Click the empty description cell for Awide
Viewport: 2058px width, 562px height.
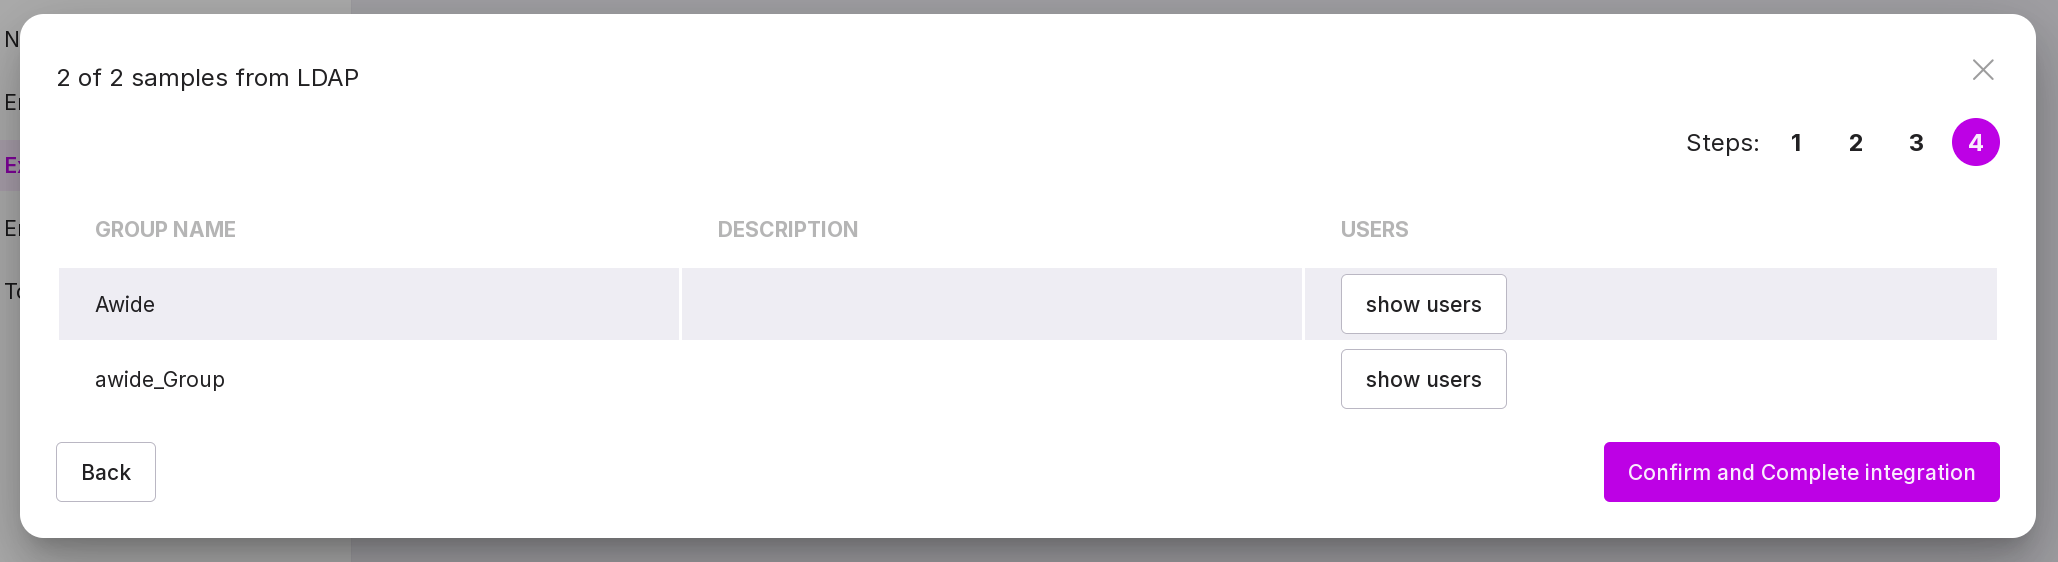991,304
